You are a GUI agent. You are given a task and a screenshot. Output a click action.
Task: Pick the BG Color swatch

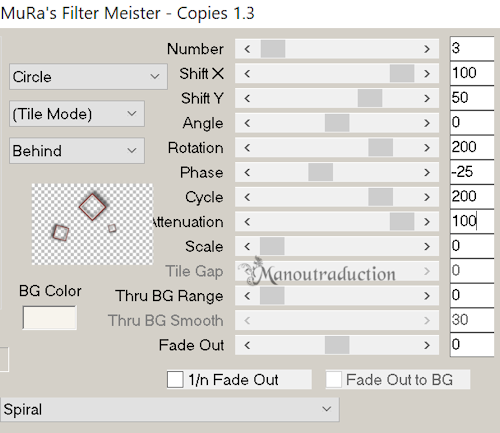[x=50, y=318]
